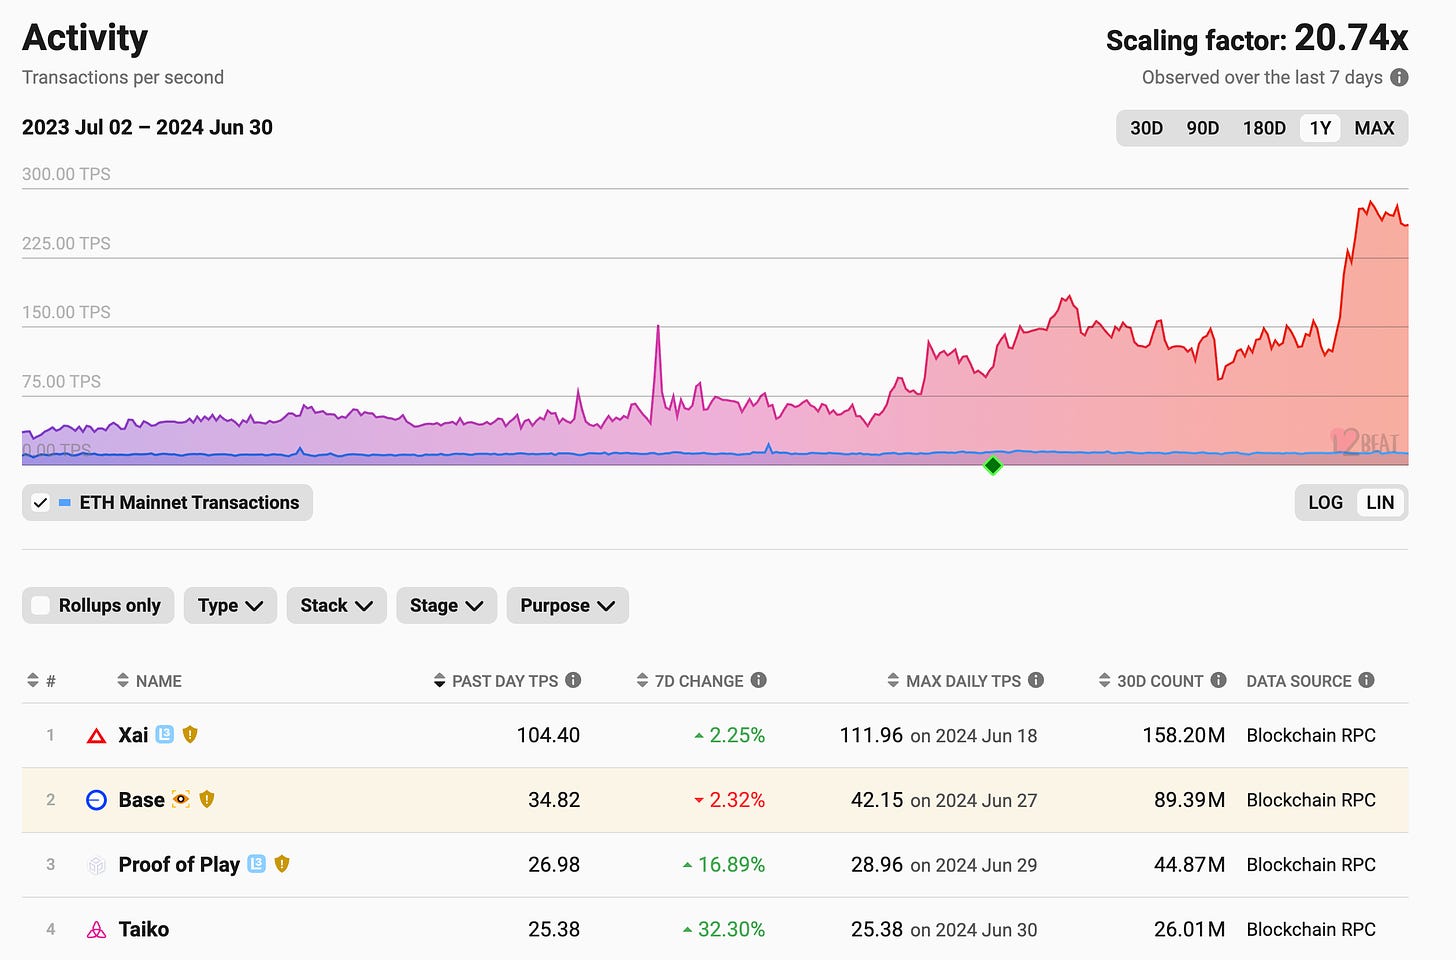Click the info icon next to MAX DAILY TPS
The height and width of the screenshot is (960, 1456).
pos(1036,680)
